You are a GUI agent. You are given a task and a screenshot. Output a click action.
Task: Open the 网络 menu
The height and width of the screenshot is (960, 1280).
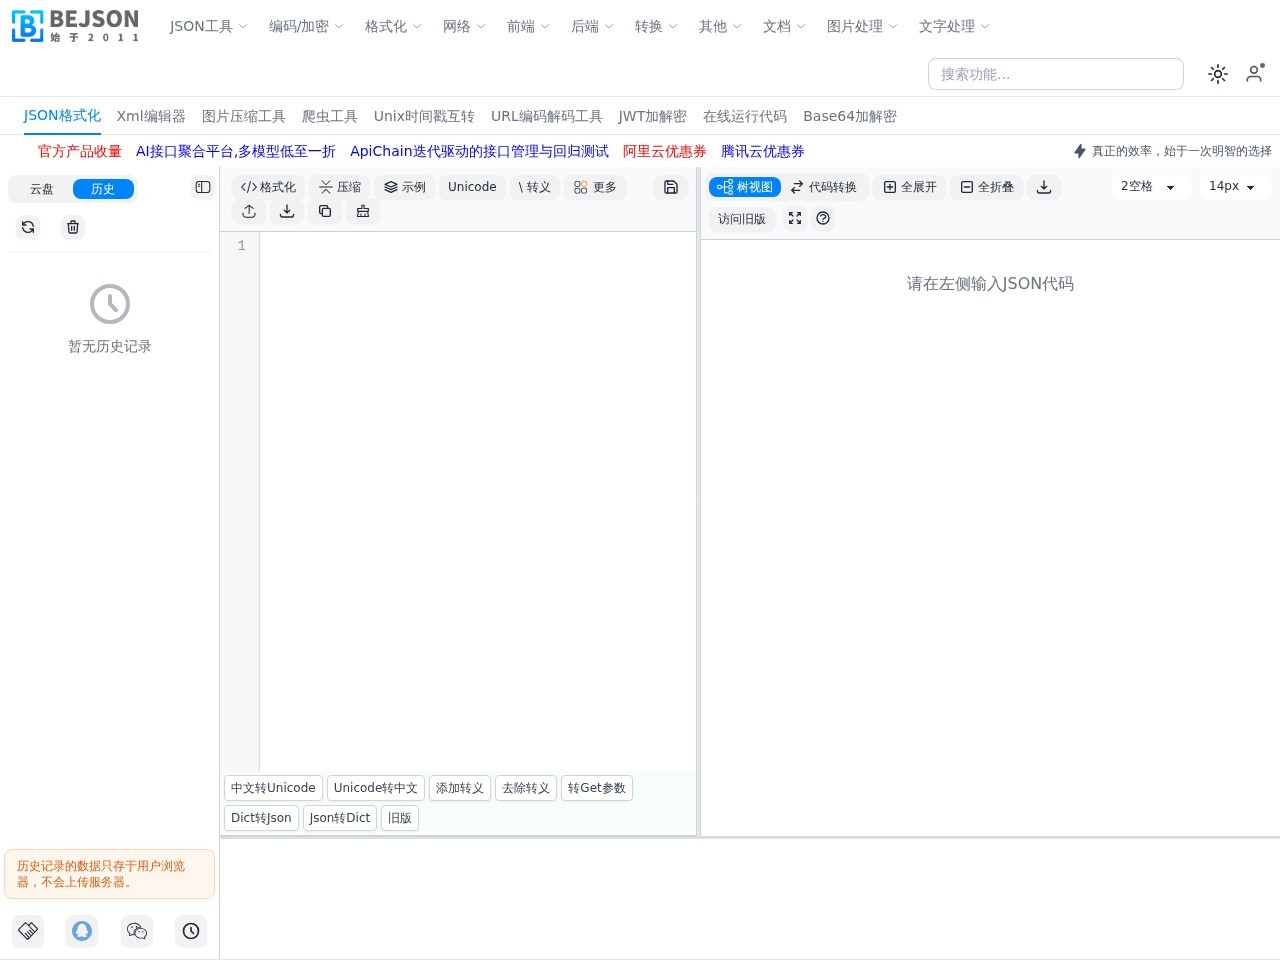click(464, 26)
